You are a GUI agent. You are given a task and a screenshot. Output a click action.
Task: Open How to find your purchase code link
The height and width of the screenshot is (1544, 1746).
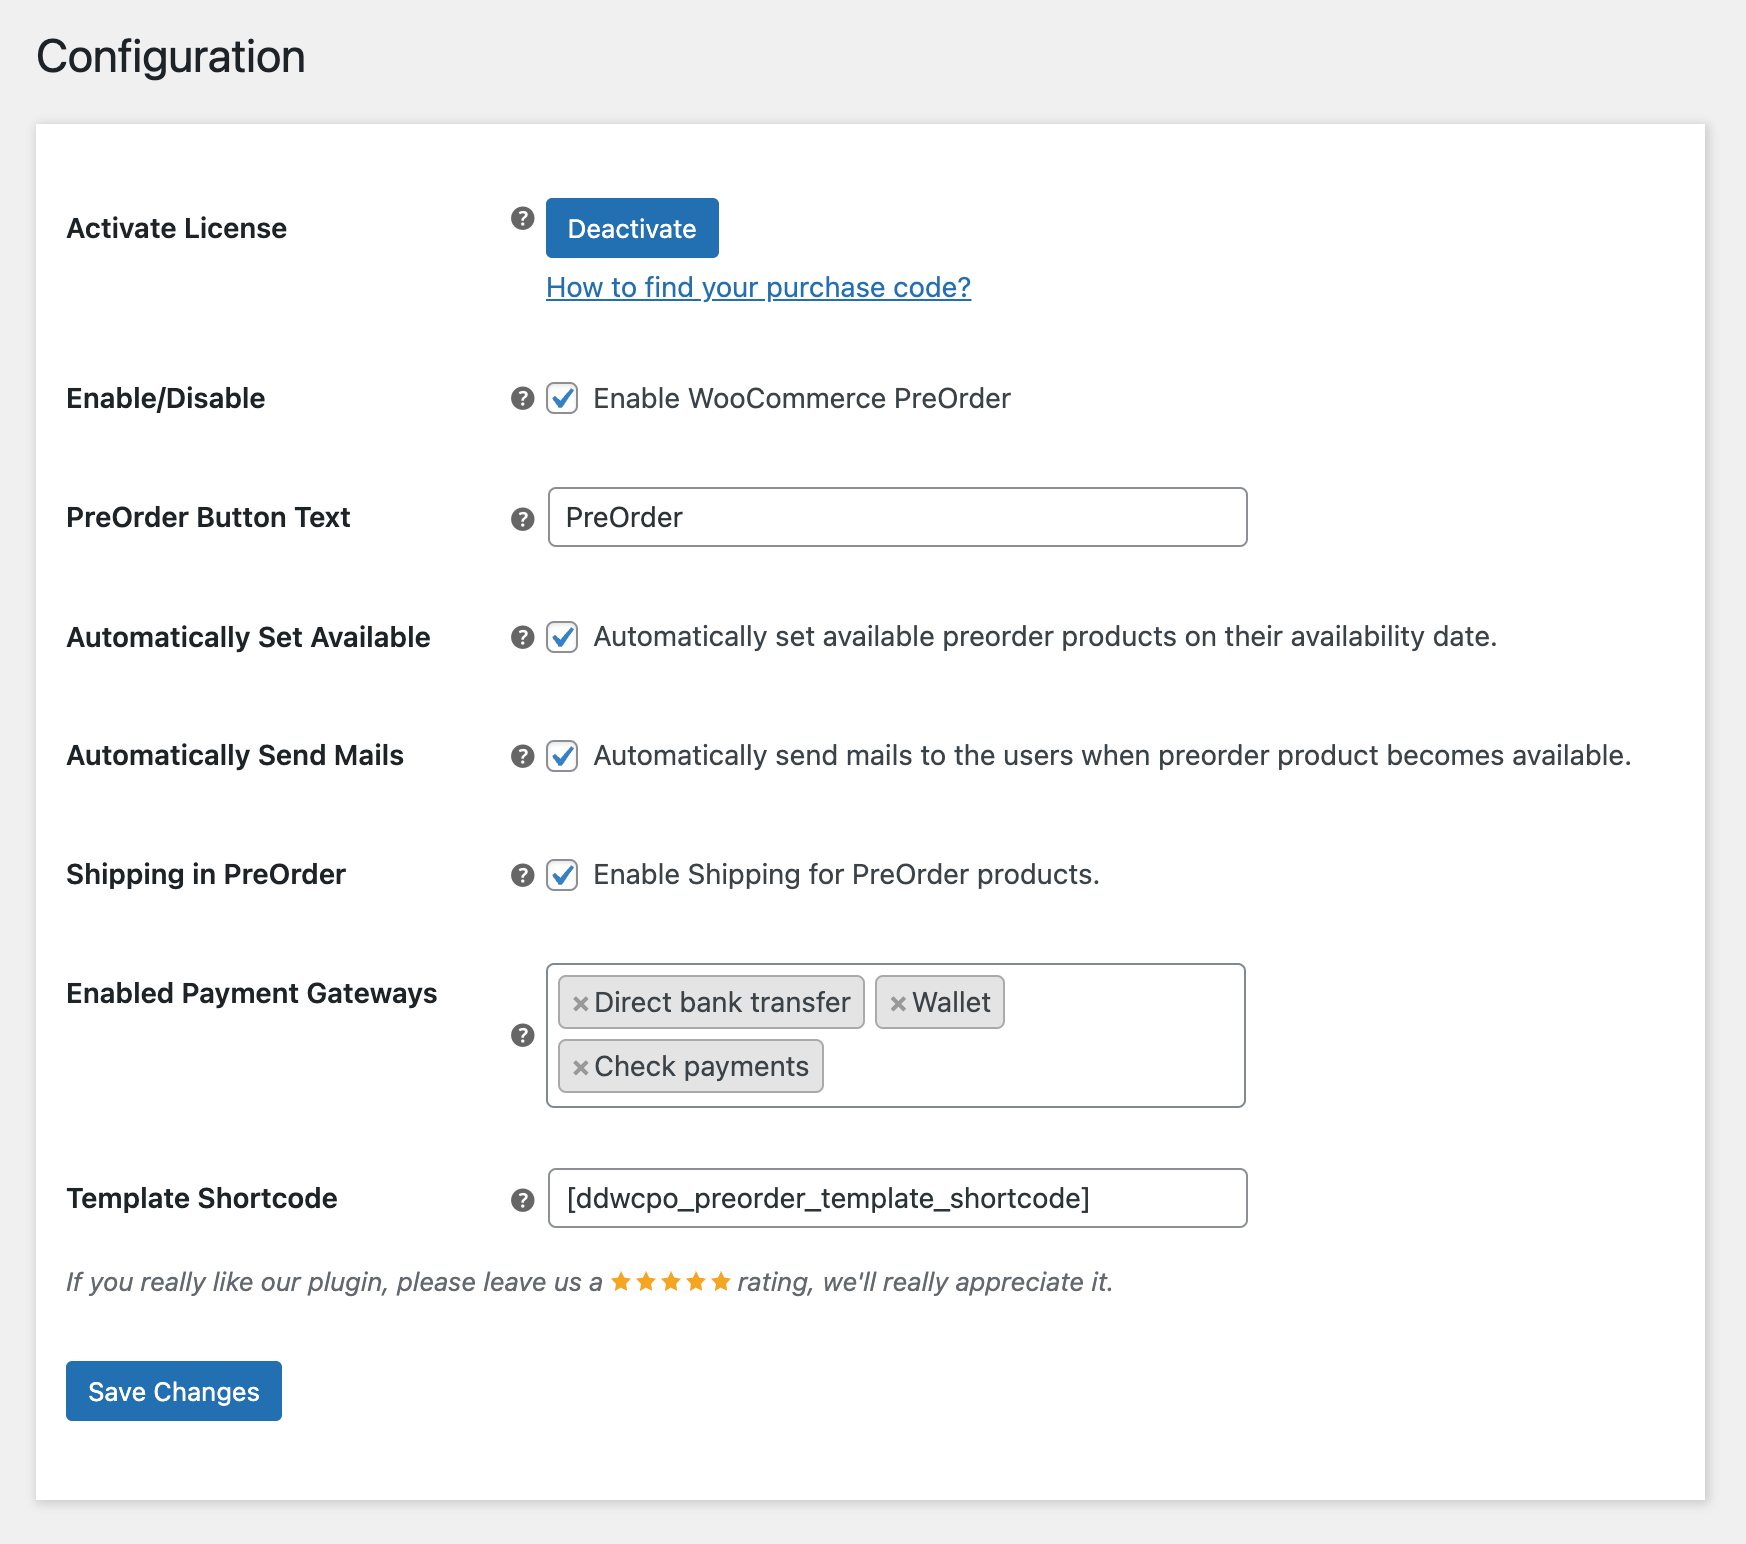758,287
